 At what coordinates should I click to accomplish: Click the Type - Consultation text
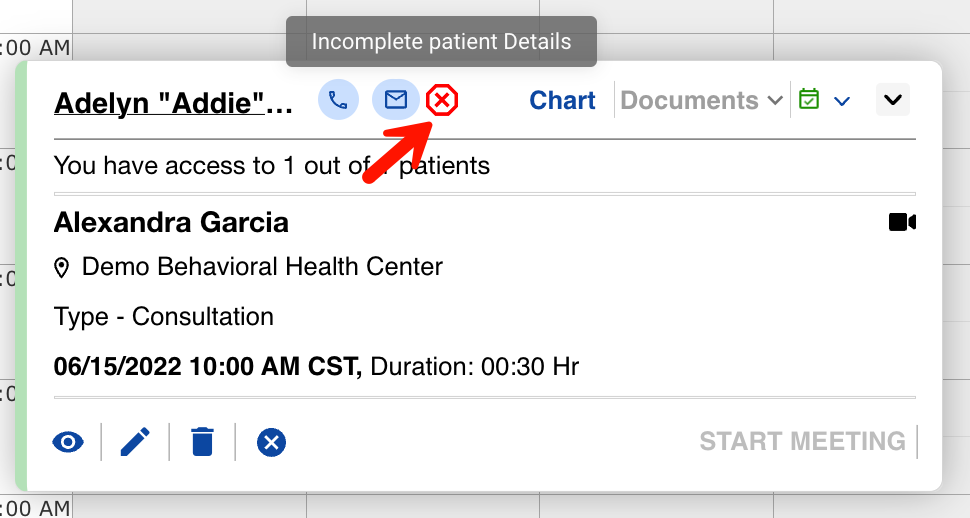point(164,317)
